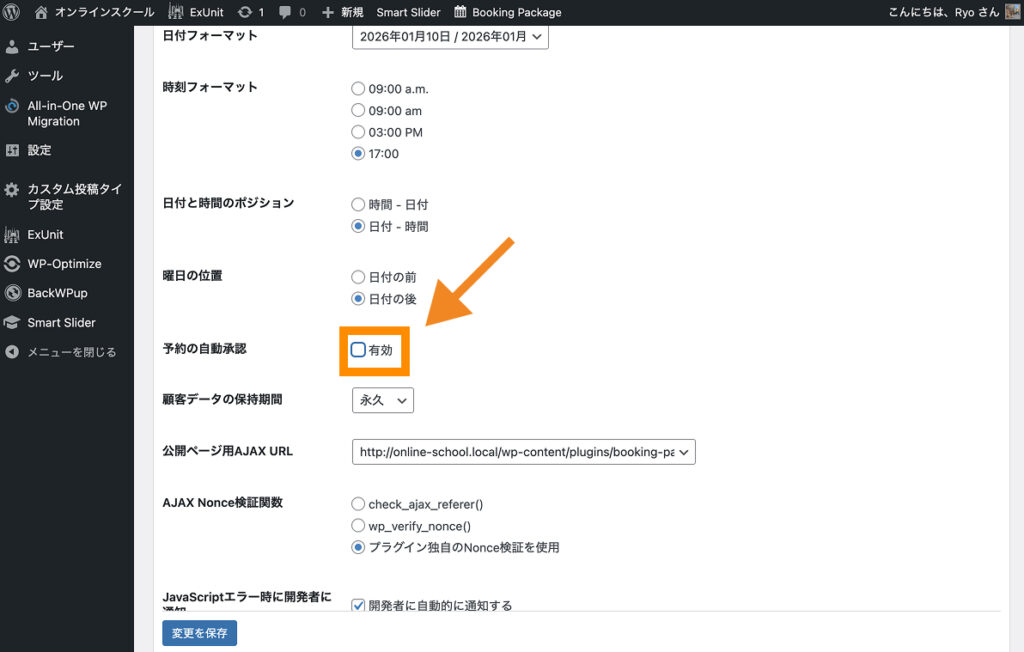Click the updates refresh icon
Image resolution: width=1024 pixels, height=652 pixels.
[245, 12]
